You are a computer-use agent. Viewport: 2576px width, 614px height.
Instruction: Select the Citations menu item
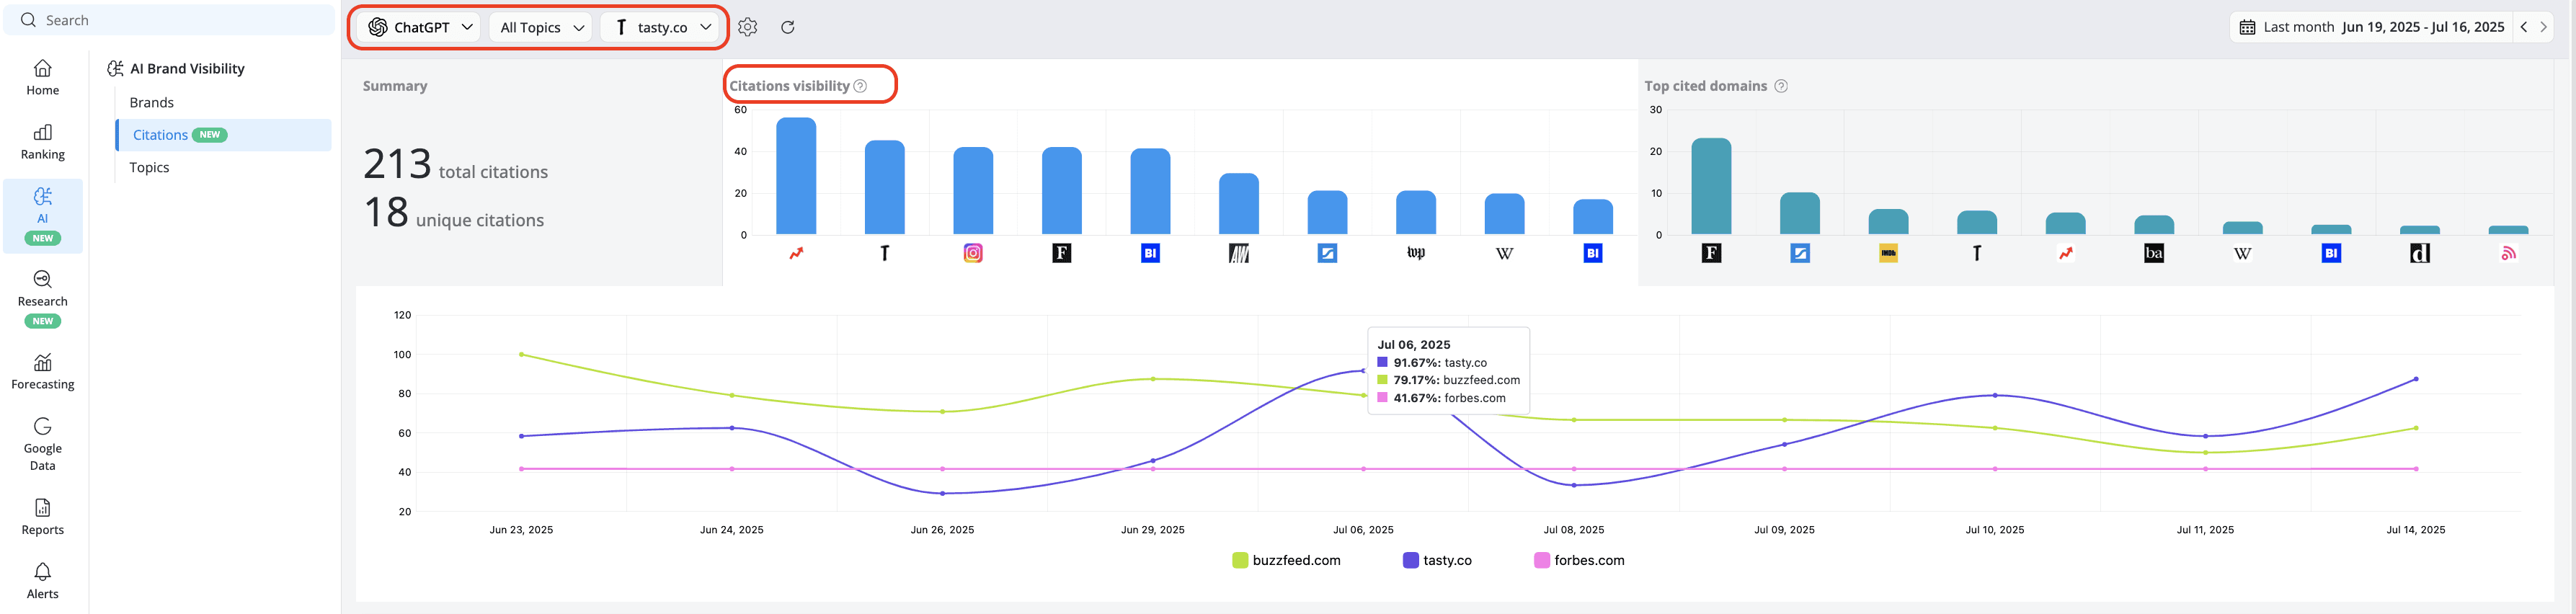[x=224, y=135]
